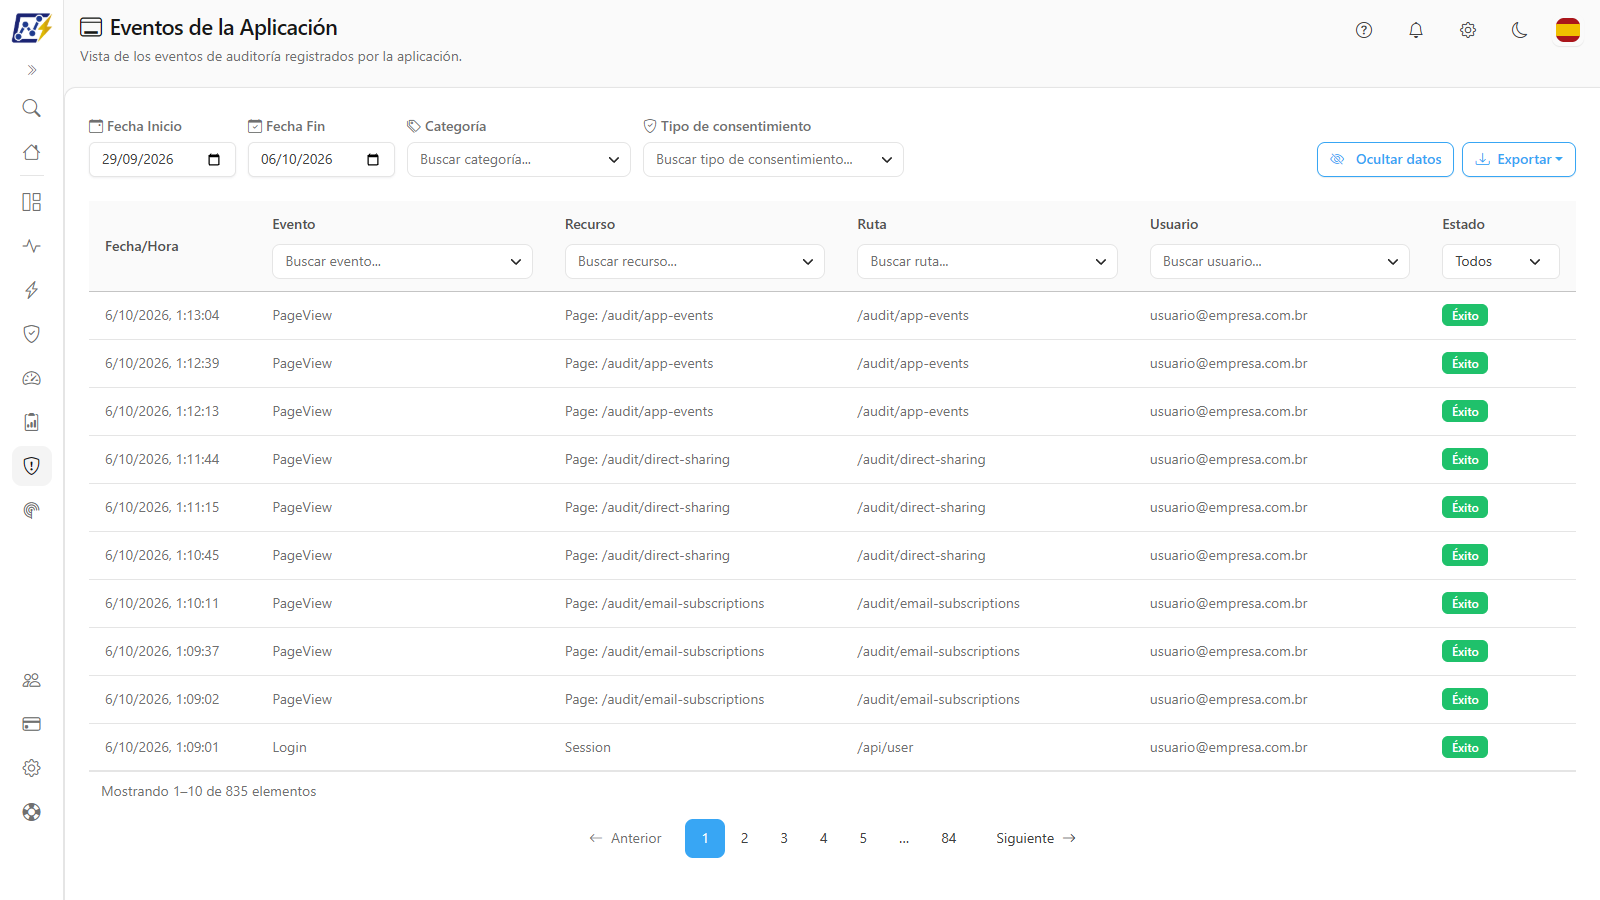The image size is (1600, 900).
Task: Open the Buscar ruta dropdown
Action: click(x=987, y=261)
